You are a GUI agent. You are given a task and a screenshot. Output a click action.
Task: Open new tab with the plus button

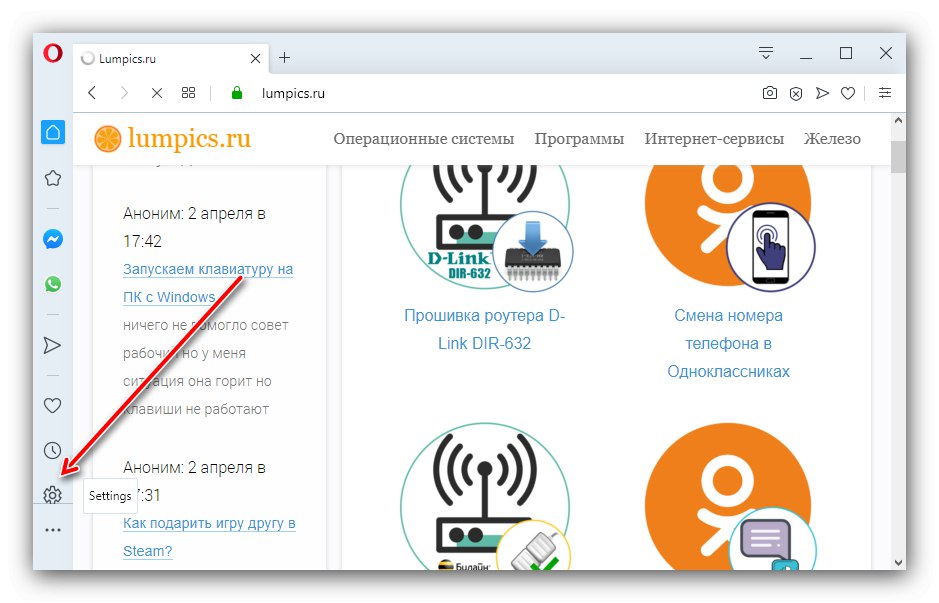pos(285,57)
